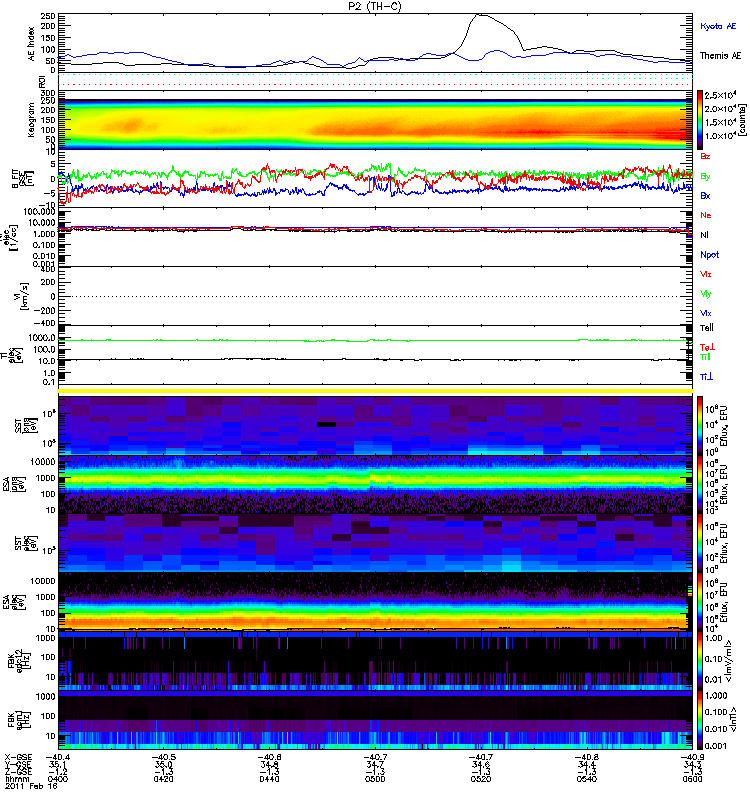
Task: Select the blue Npot legend label
Action: pyautogui.click(x=710, y=255)
